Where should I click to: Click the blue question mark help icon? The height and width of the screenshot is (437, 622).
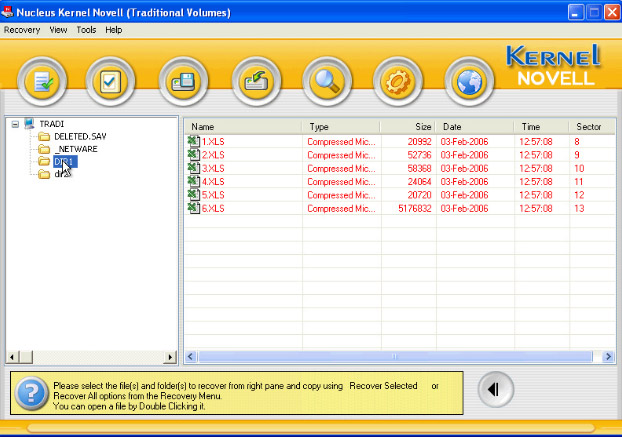(x=31, y=393)
